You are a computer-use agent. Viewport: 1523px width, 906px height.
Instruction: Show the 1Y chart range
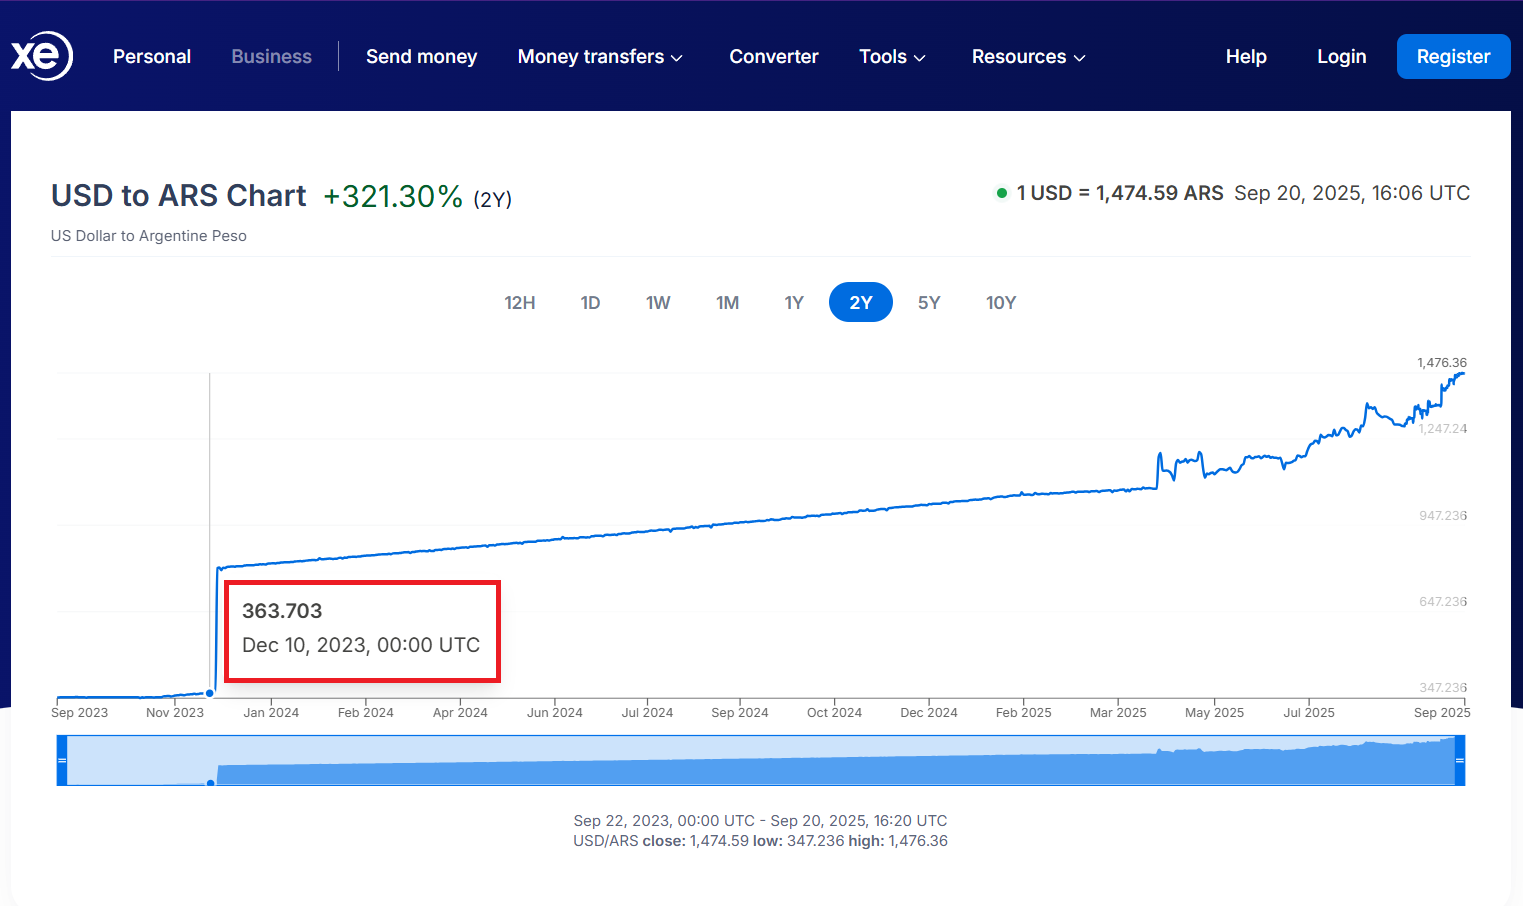coord(794,303)
